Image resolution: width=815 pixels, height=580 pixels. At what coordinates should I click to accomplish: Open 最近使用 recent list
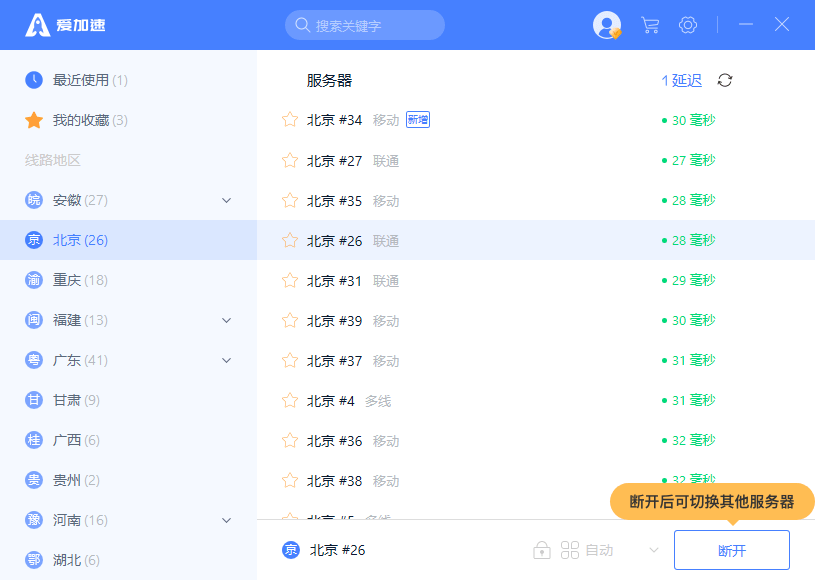click(90, 80)
